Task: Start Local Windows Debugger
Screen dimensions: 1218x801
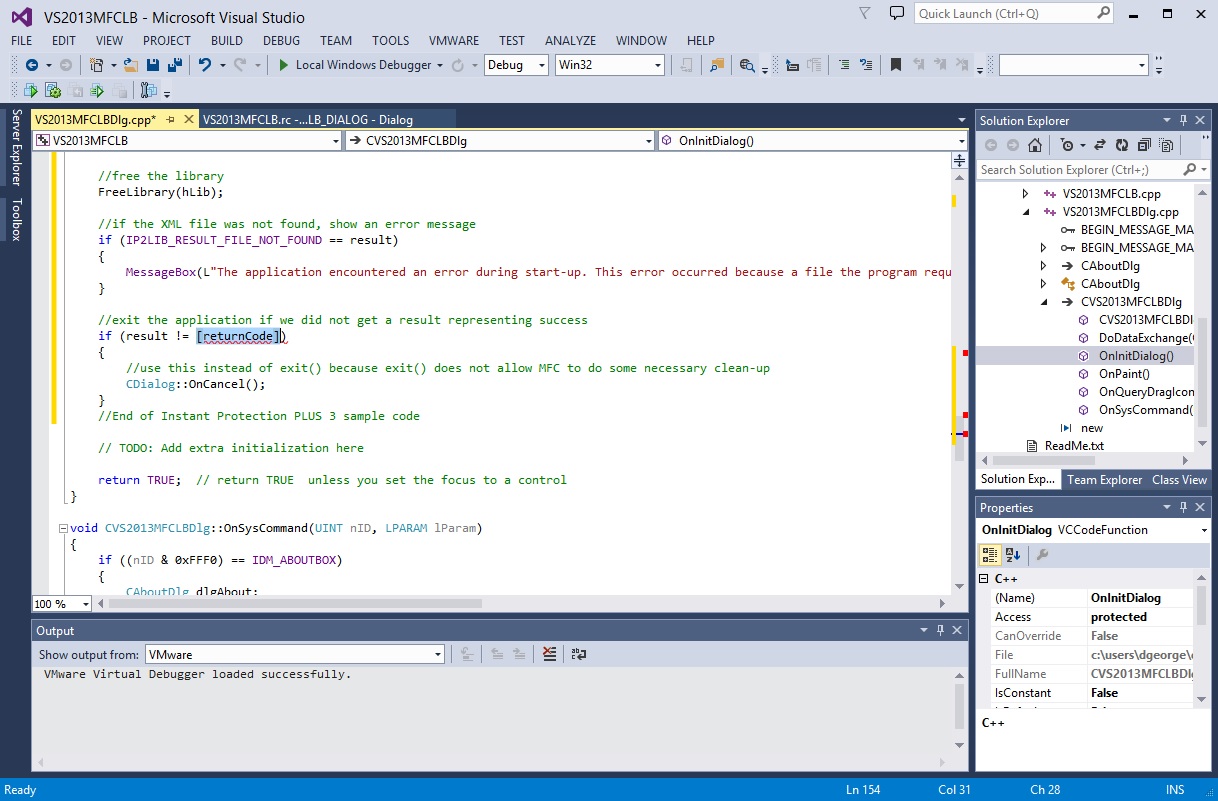Action: pyautogui.click(x=357, y=65)
